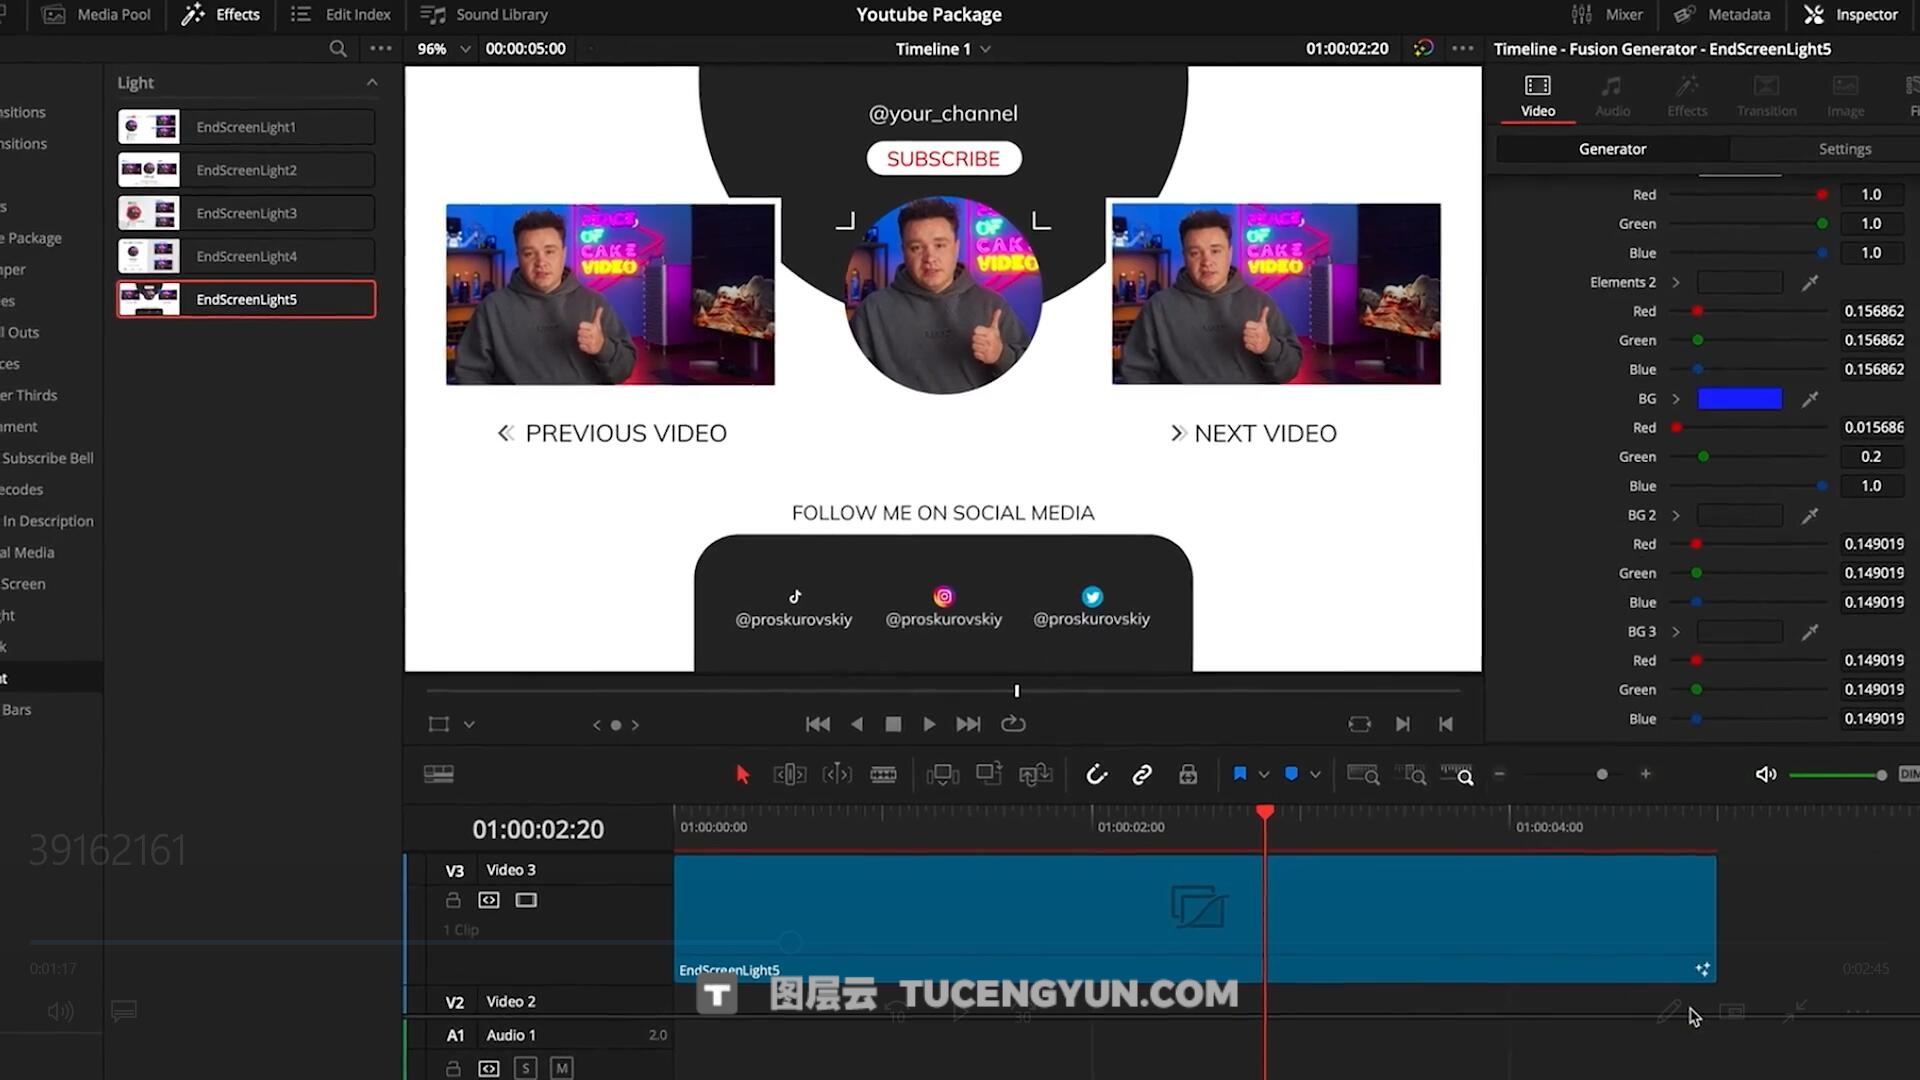This screenshot has height=1080, width=1920.
Task: Jump to last frame in viewer
Action: tap(968, 724)
